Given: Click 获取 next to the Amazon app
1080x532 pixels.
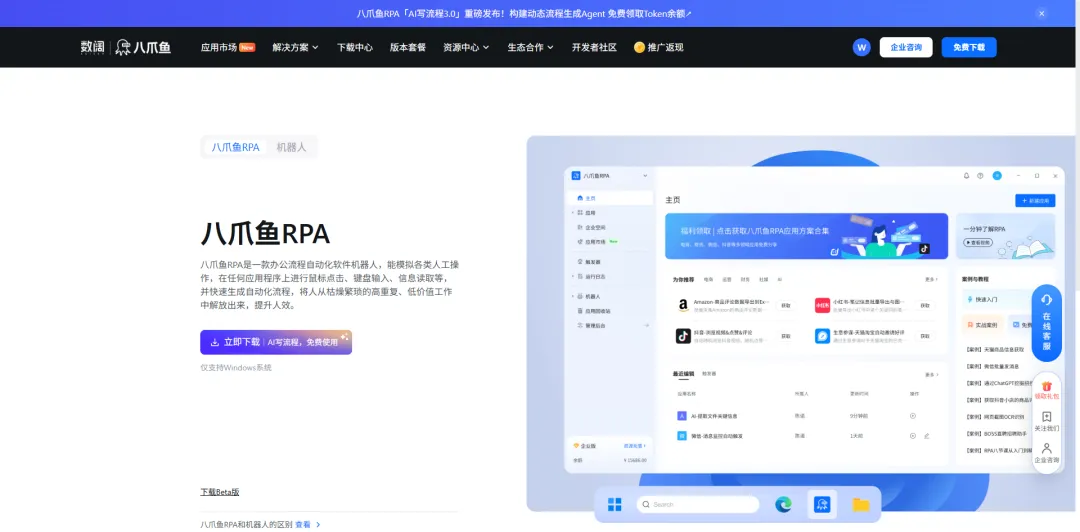Looking at the screenshot, I should [x=786, y=305].
